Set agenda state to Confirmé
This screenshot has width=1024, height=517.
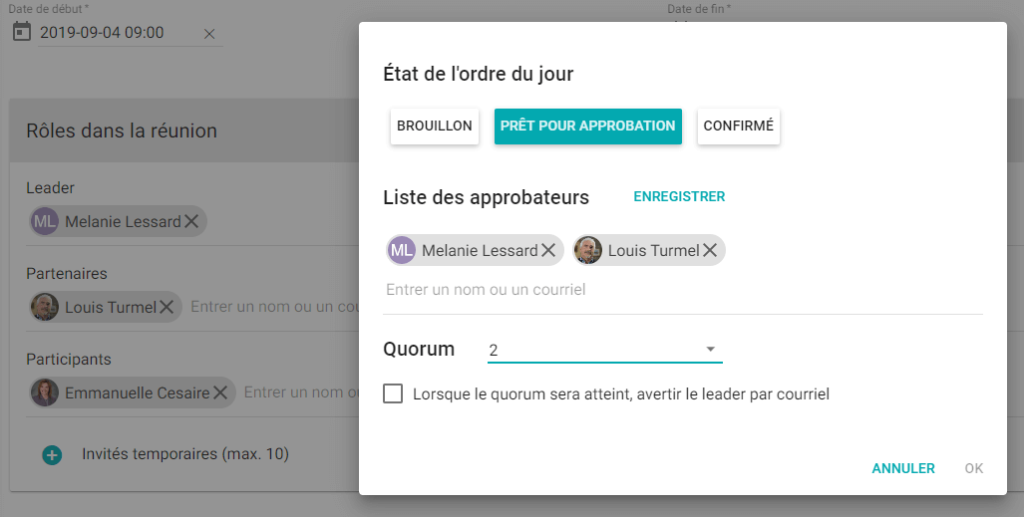[739, 126]
